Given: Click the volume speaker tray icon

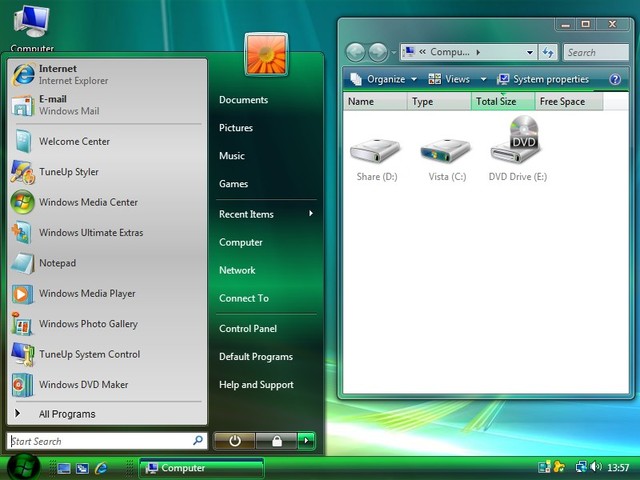Looking at the screenshot, I should [x=596, y=466].
